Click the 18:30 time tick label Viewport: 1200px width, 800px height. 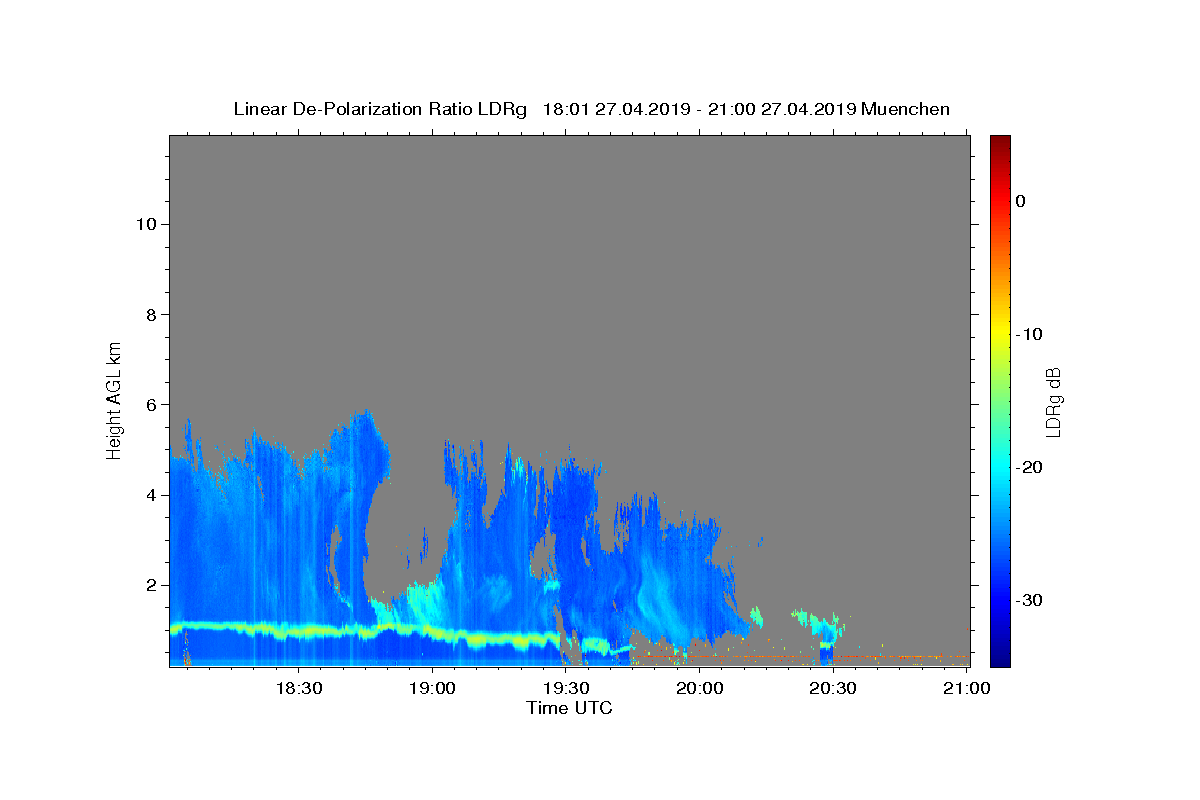pos(298,688)
